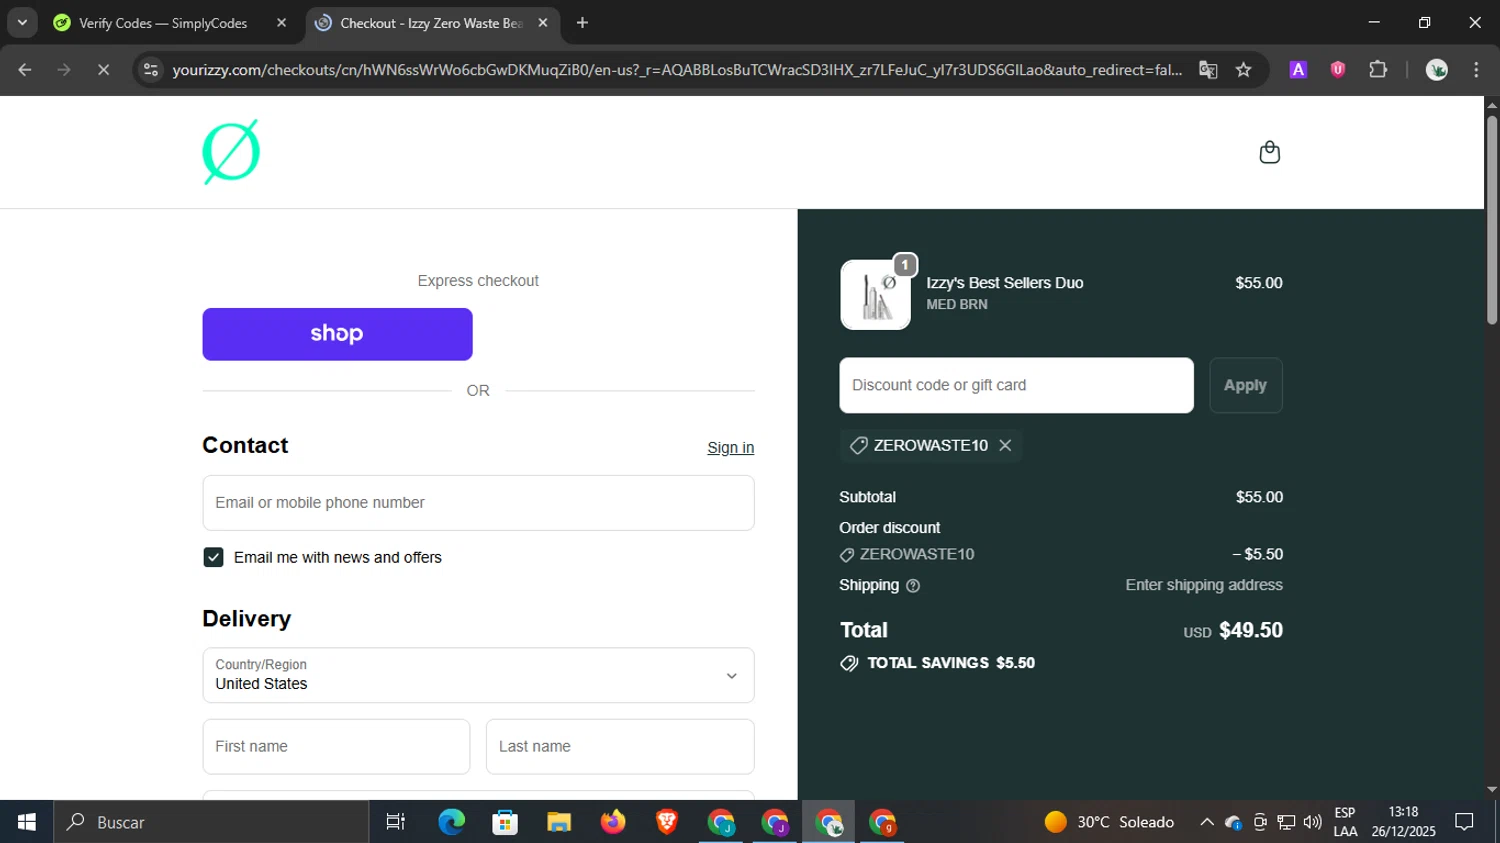The image size is (1500, 843).
Task: Expand the Country/Region dropdown
Action: pos(478,675)
